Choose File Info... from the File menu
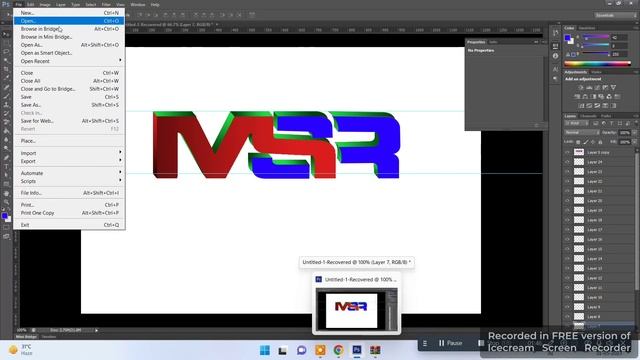 tap(69, 193)
